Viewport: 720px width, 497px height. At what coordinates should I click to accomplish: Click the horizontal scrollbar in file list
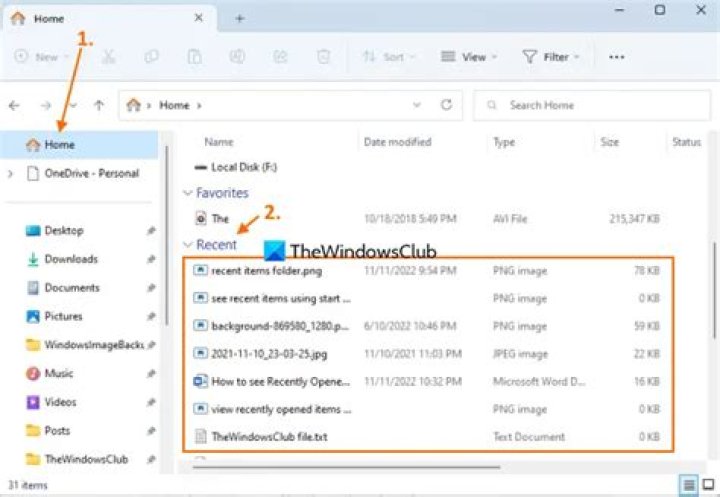point(346,467)
